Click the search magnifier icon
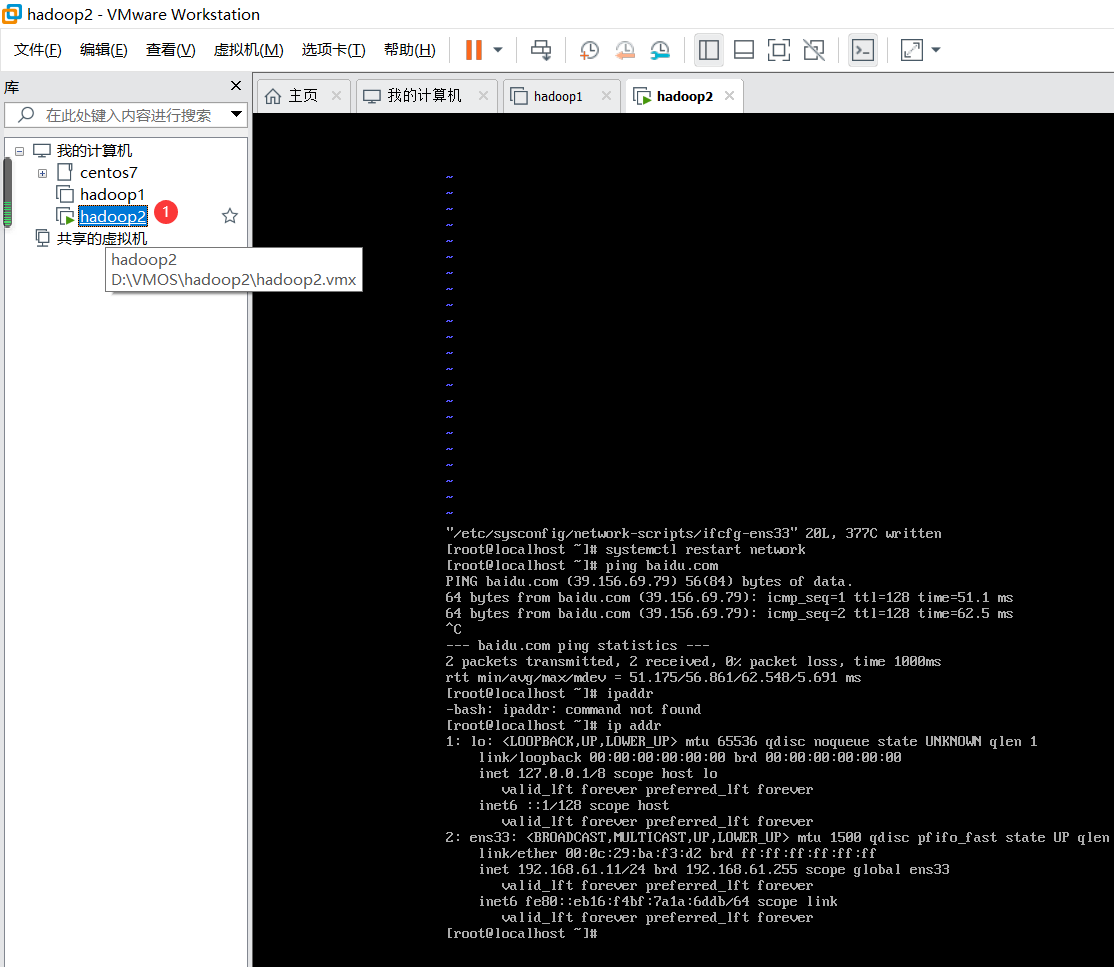Viewport: 1114px width, 967px height. pos(26,114)
